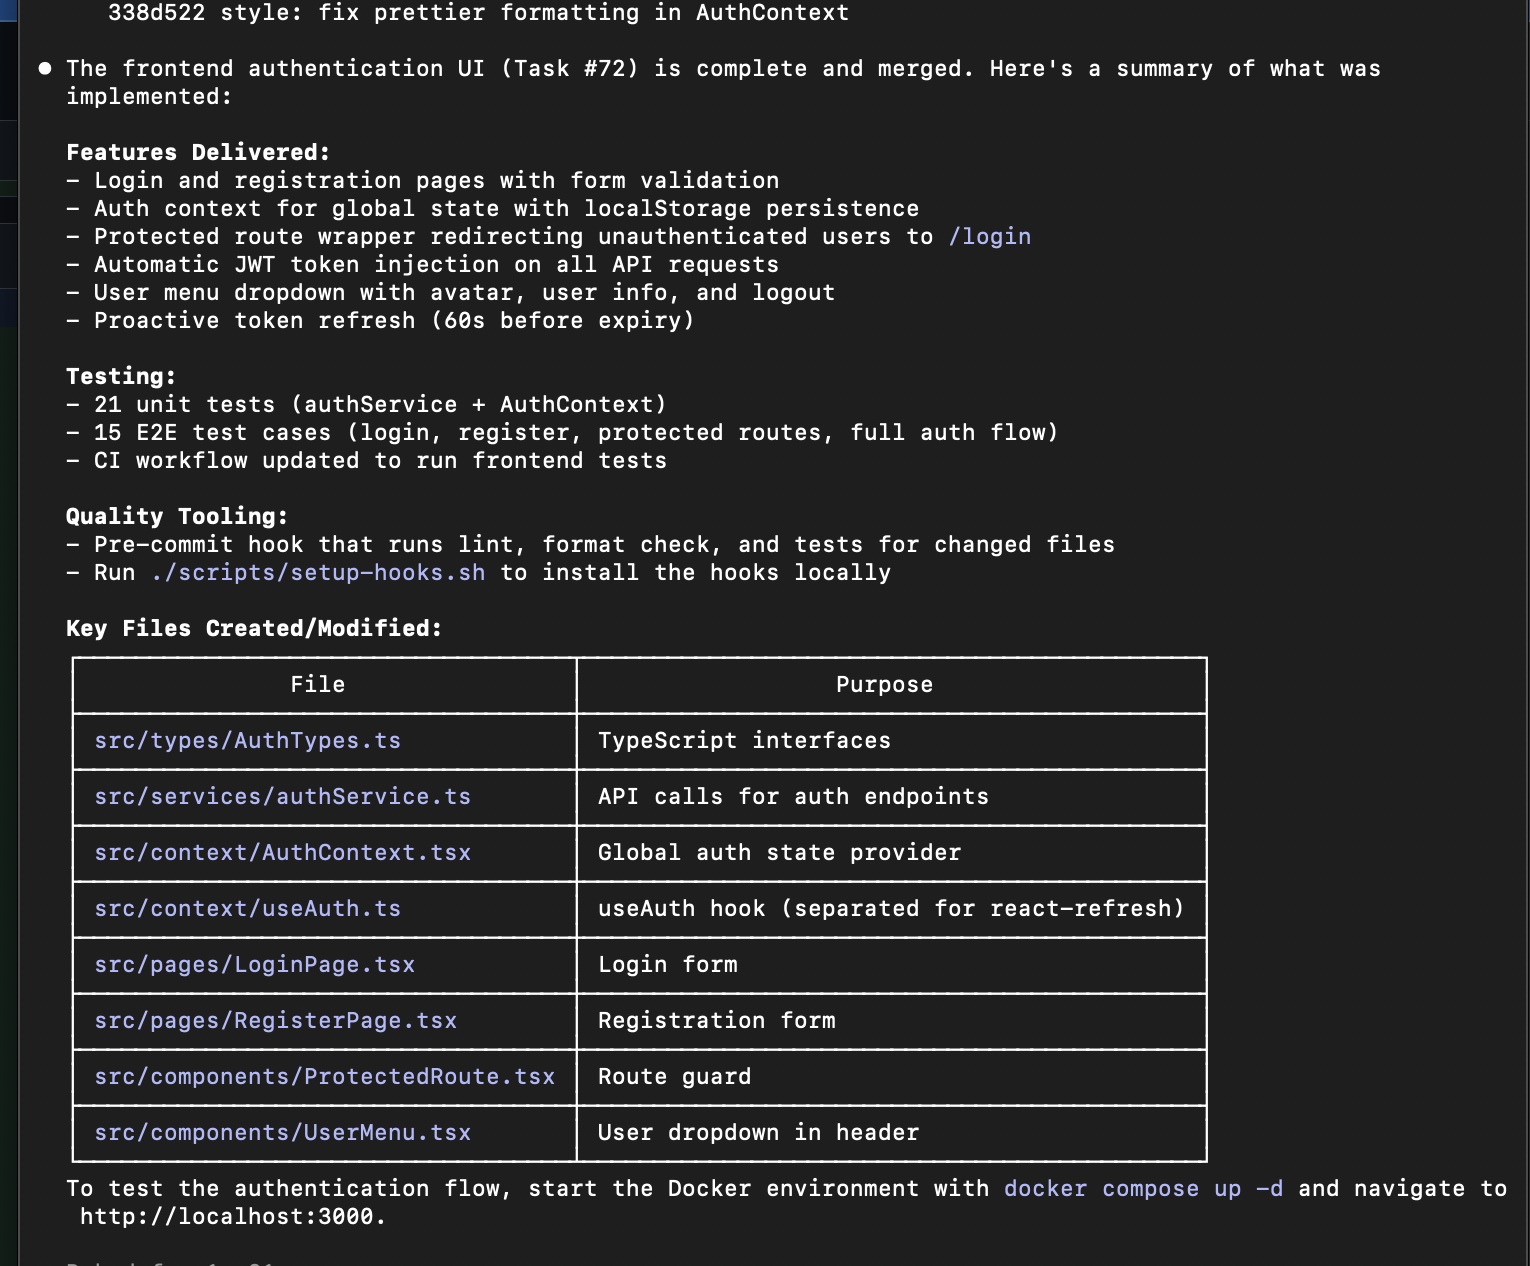Click the Testing heading

121,377
